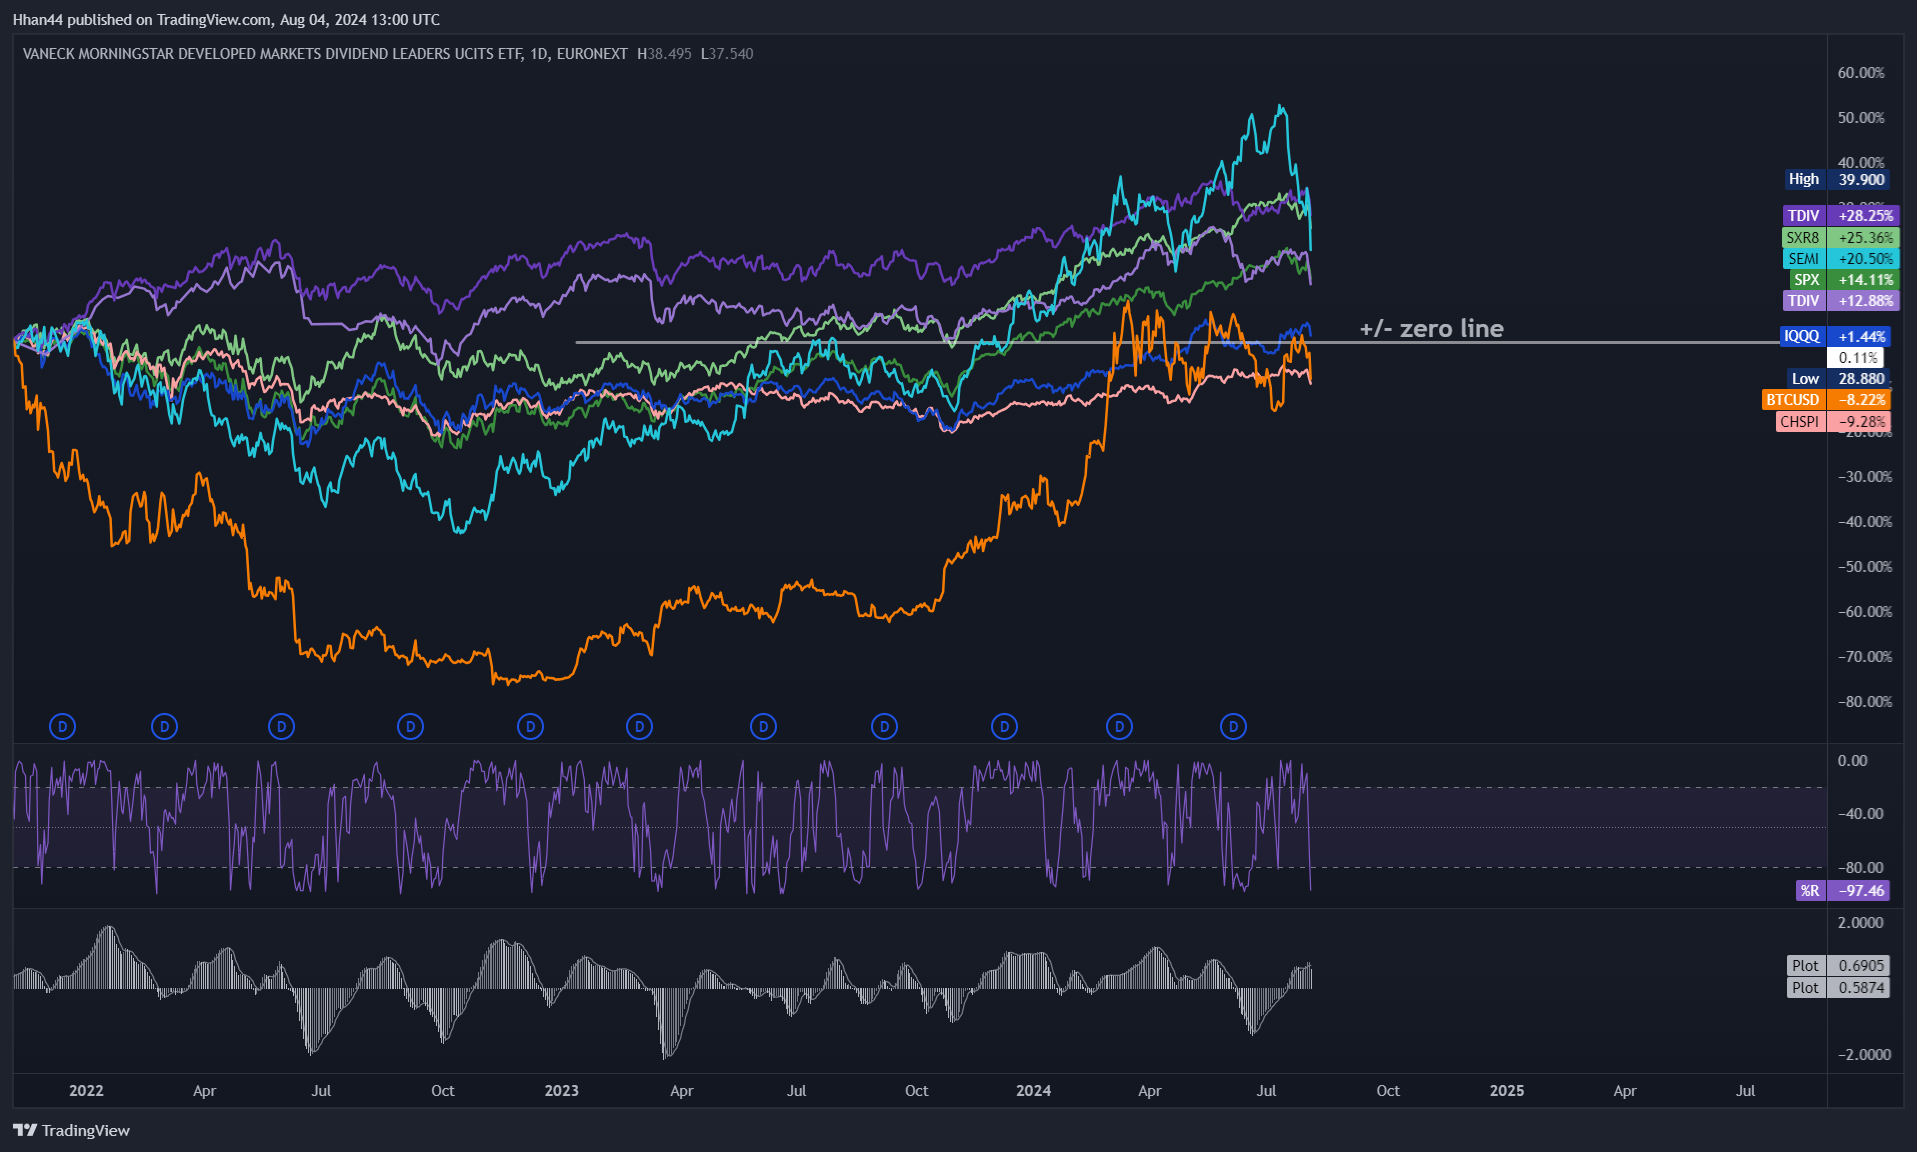This screenshot has height=1152, width=1917.
Task: Click the H38.495 high value in the header
Action: 664,54
